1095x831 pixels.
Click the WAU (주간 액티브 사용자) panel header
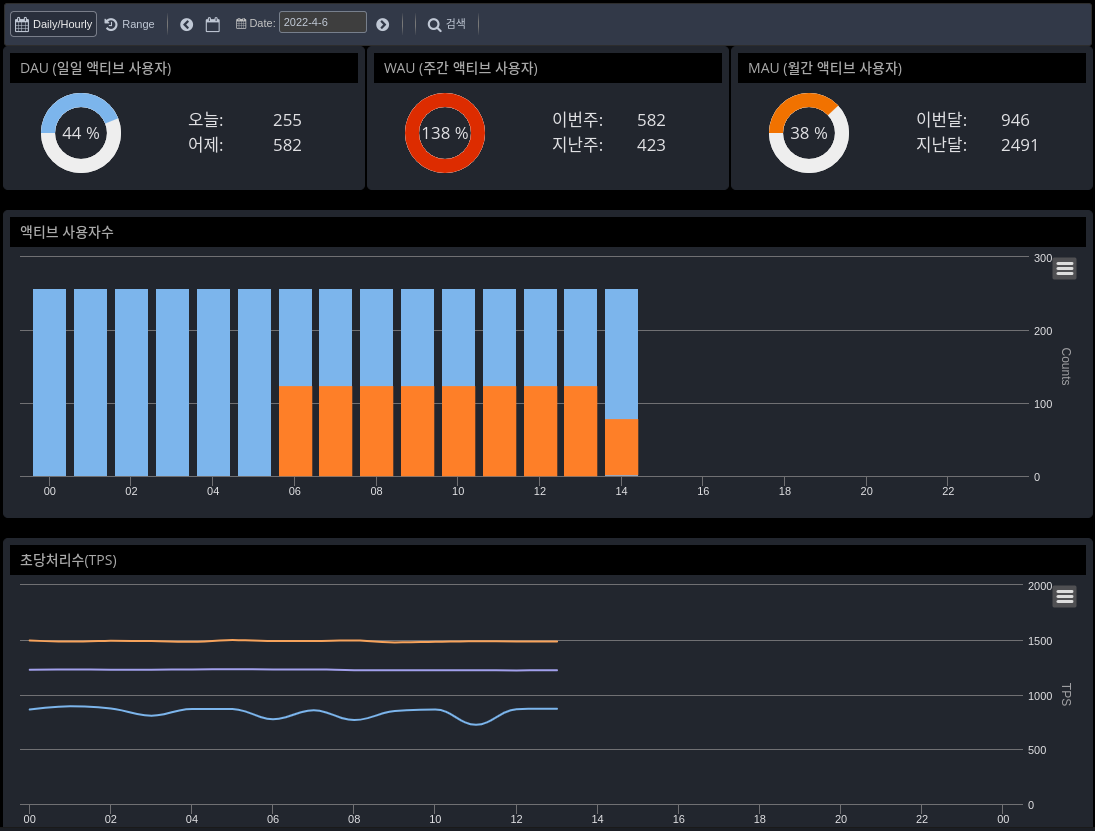(547, 68)
